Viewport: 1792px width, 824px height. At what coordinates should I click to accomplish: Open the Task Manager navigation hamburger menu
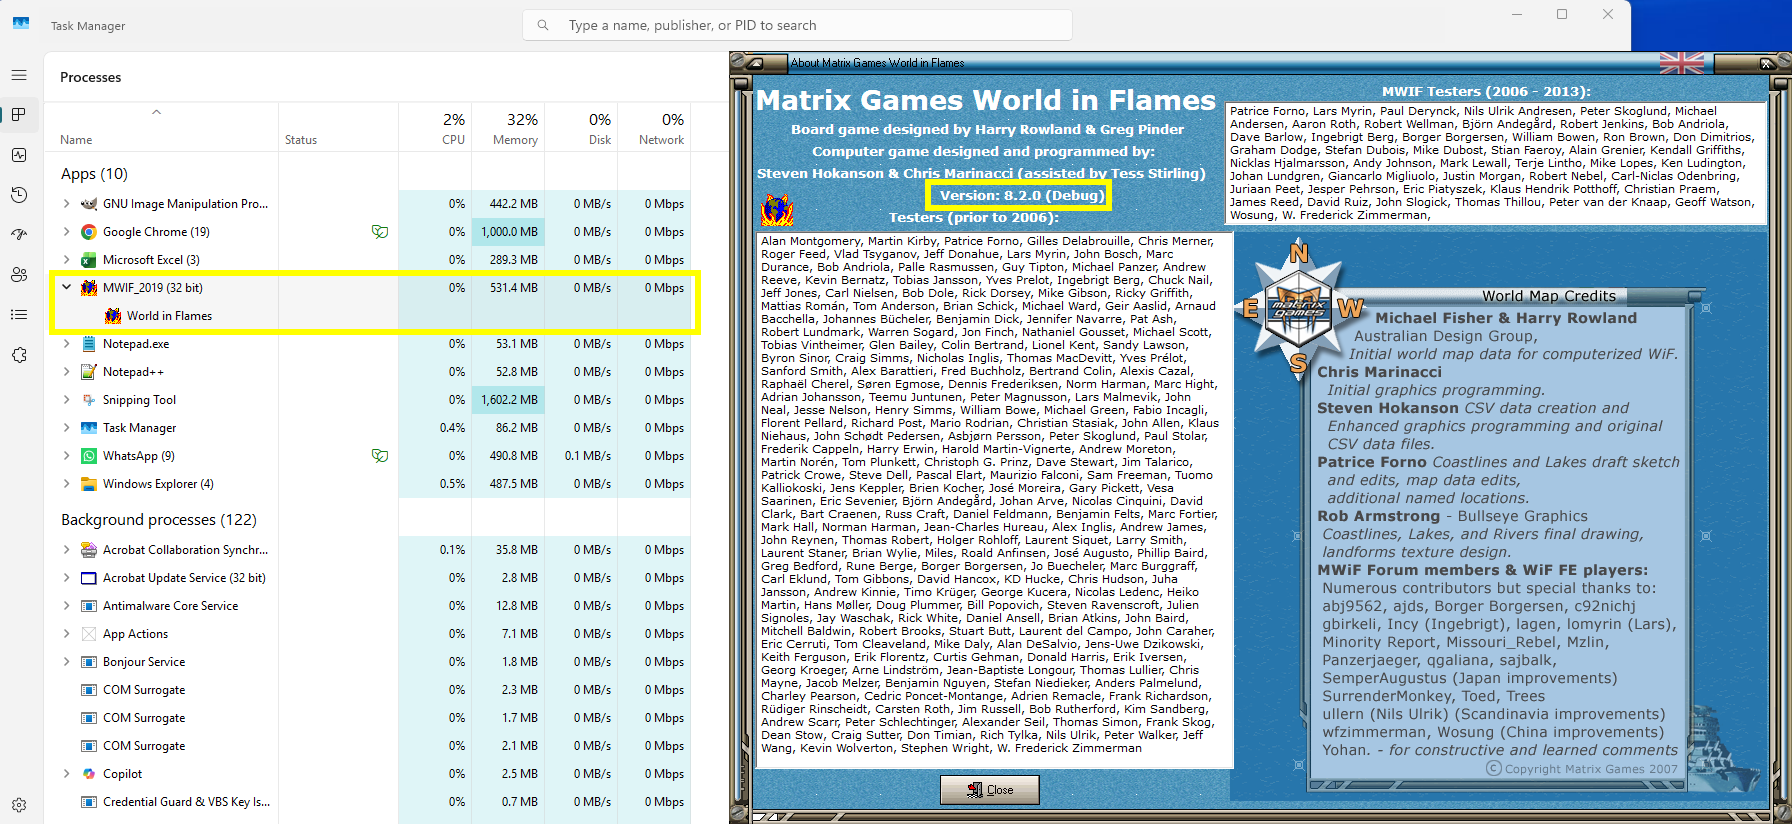pos(19,75)
